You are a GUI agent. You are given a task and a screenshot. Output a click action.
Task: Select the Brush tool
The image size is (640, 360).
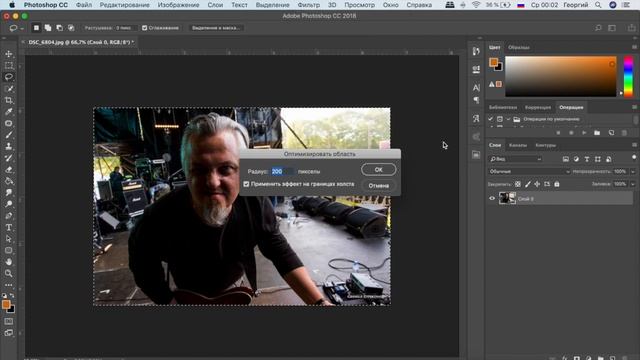(9, 135)
